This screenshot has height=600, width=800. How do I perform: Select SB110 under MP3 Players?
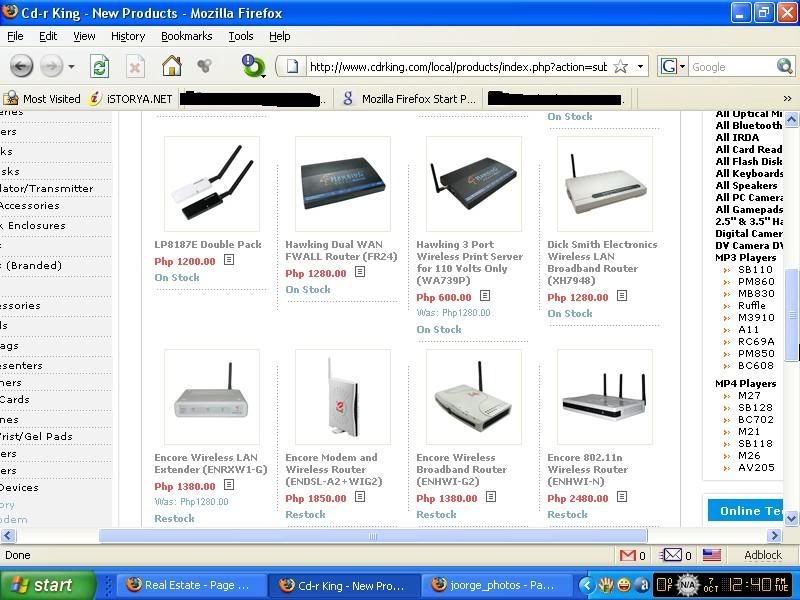(755, 269)
